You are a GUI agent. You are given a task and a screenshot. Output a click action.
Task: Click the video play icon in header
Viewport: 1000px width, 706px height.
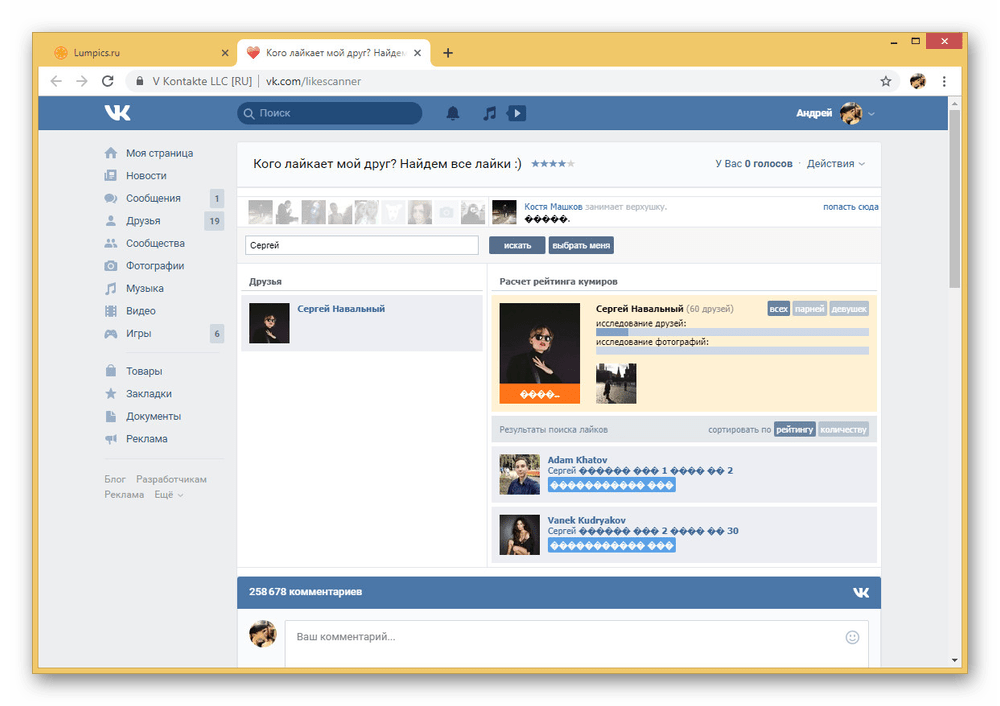point(517,114)
